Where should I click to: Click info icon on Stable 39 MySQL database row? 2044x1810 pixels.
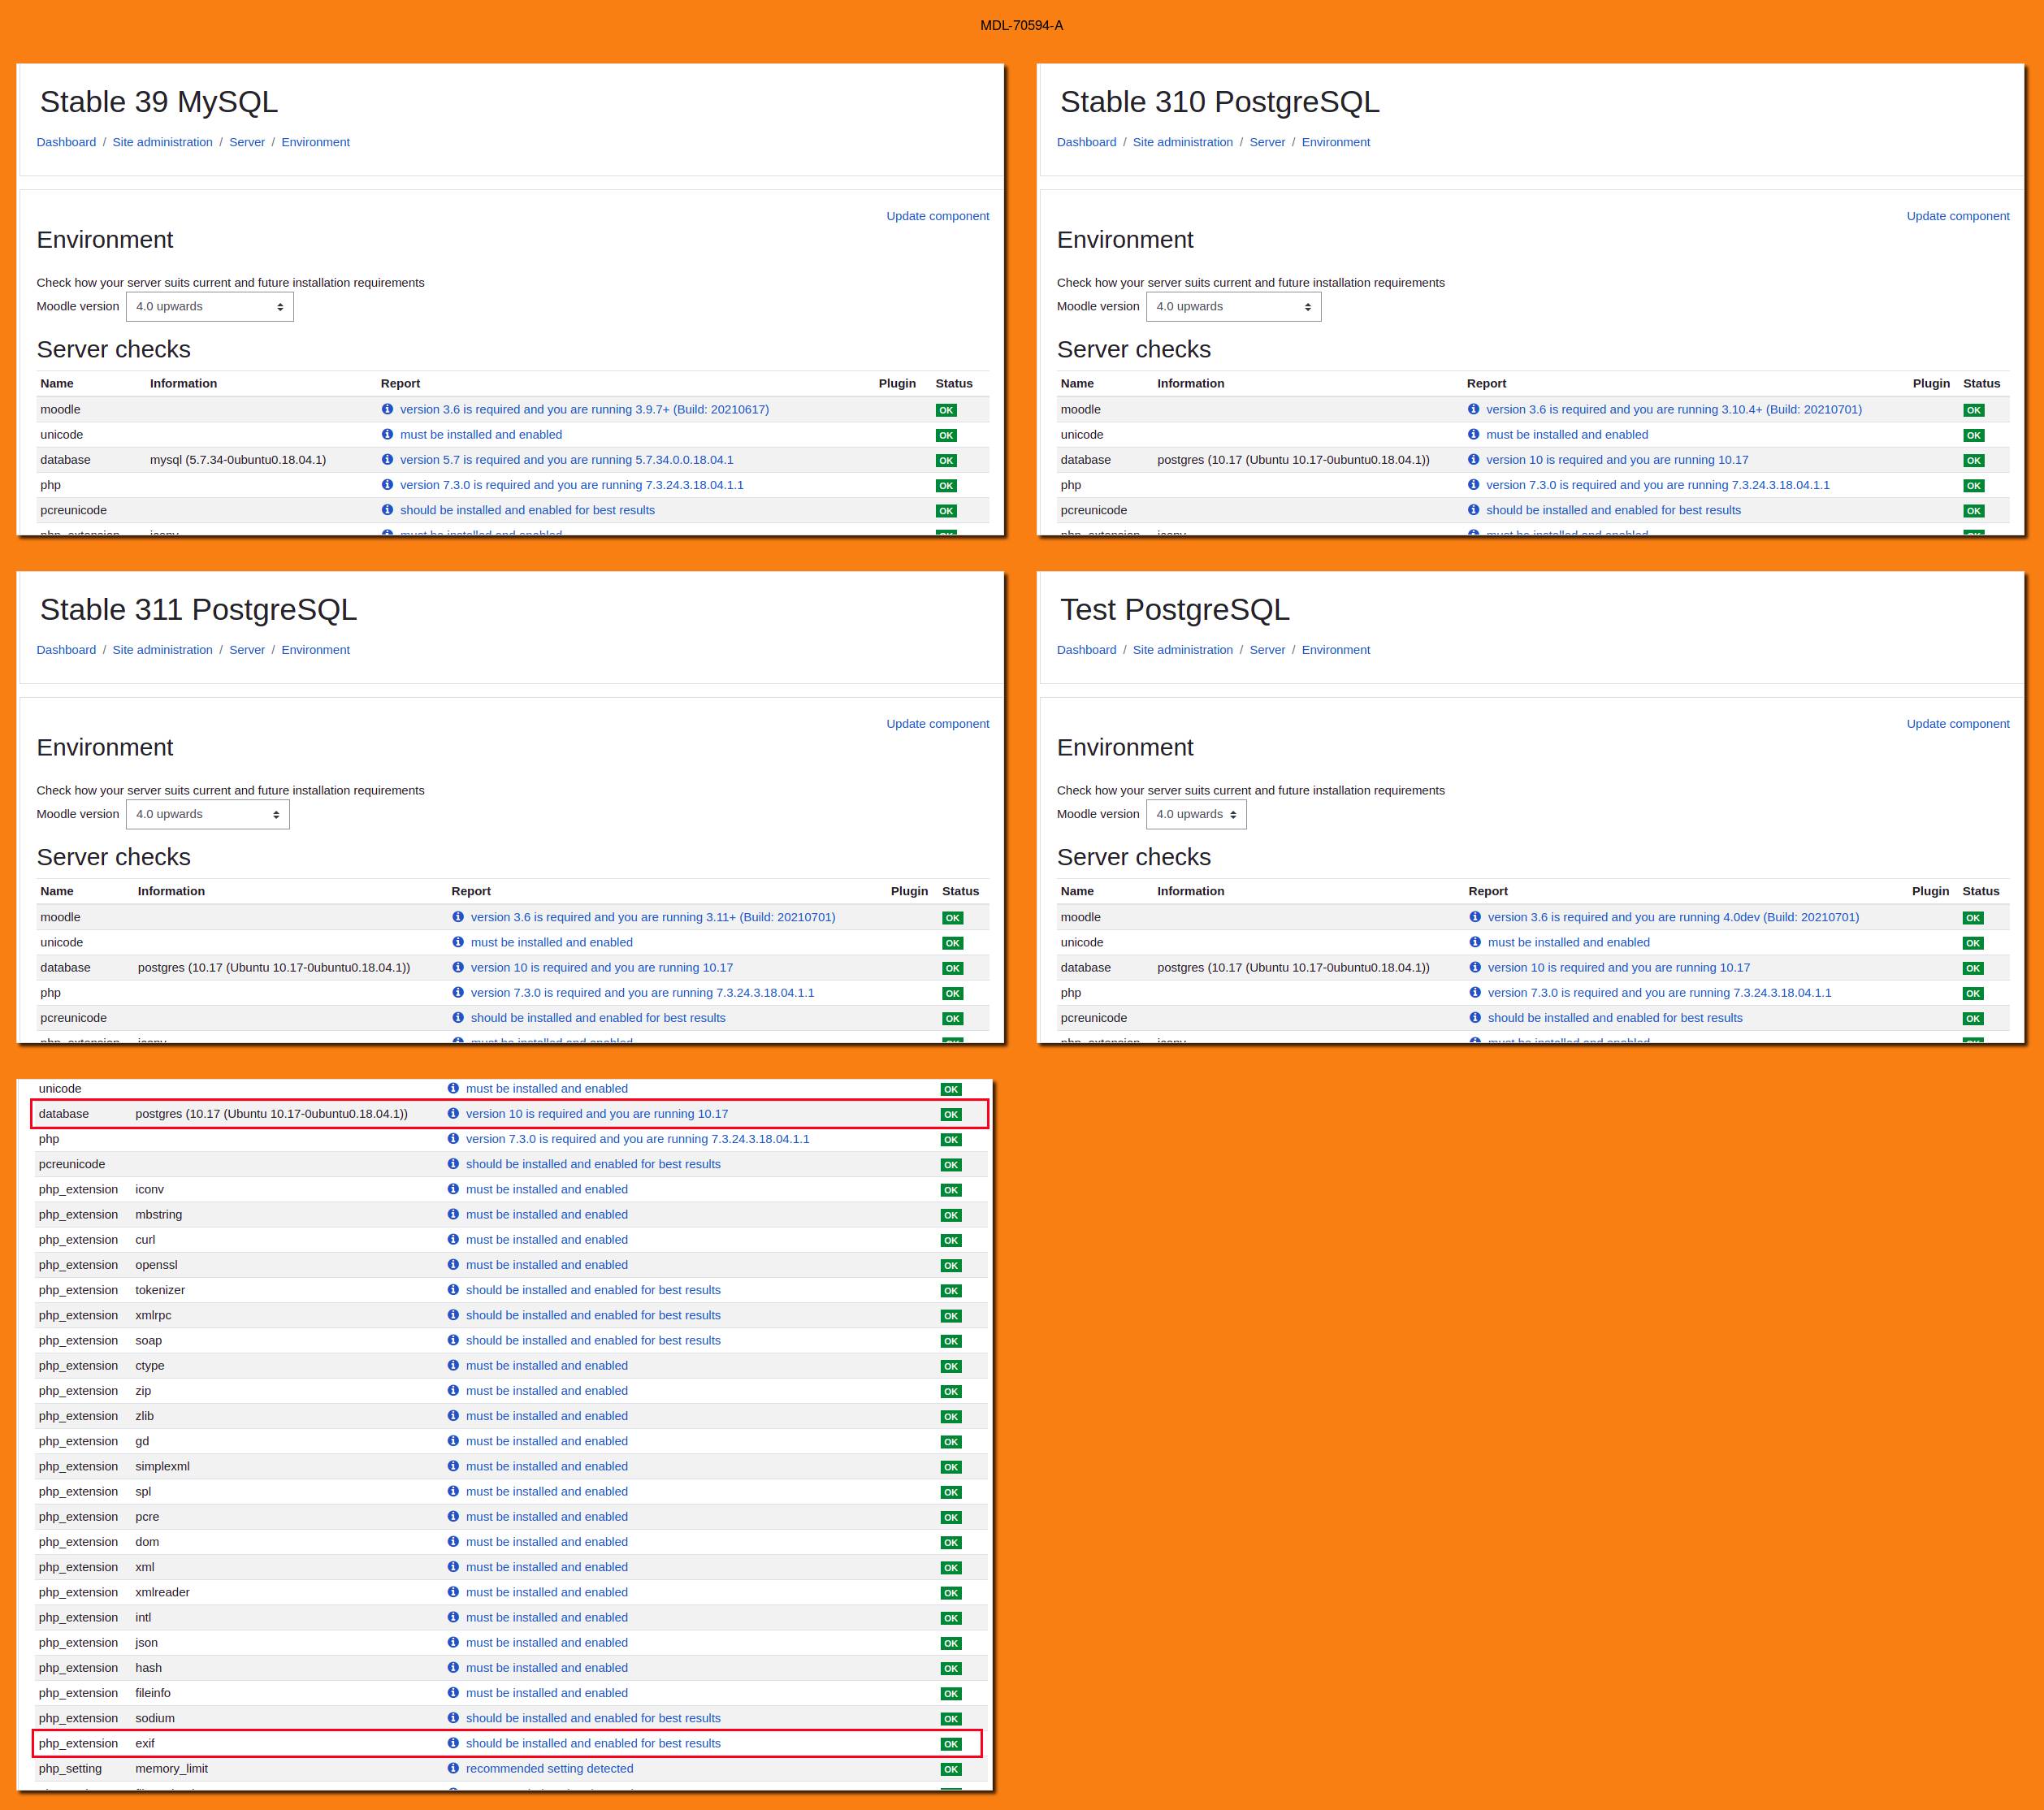click(387, 459)
